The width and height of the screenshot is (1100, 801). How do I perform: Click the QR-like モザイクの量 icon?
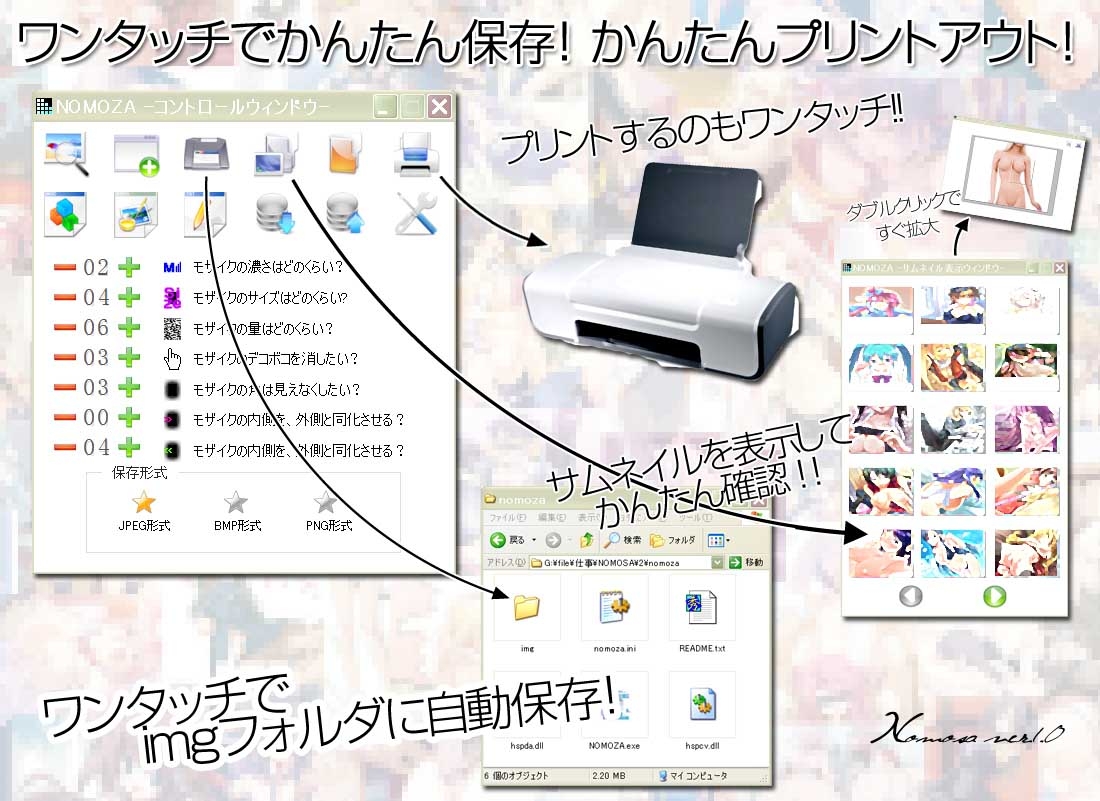click(x=172, y=328)
